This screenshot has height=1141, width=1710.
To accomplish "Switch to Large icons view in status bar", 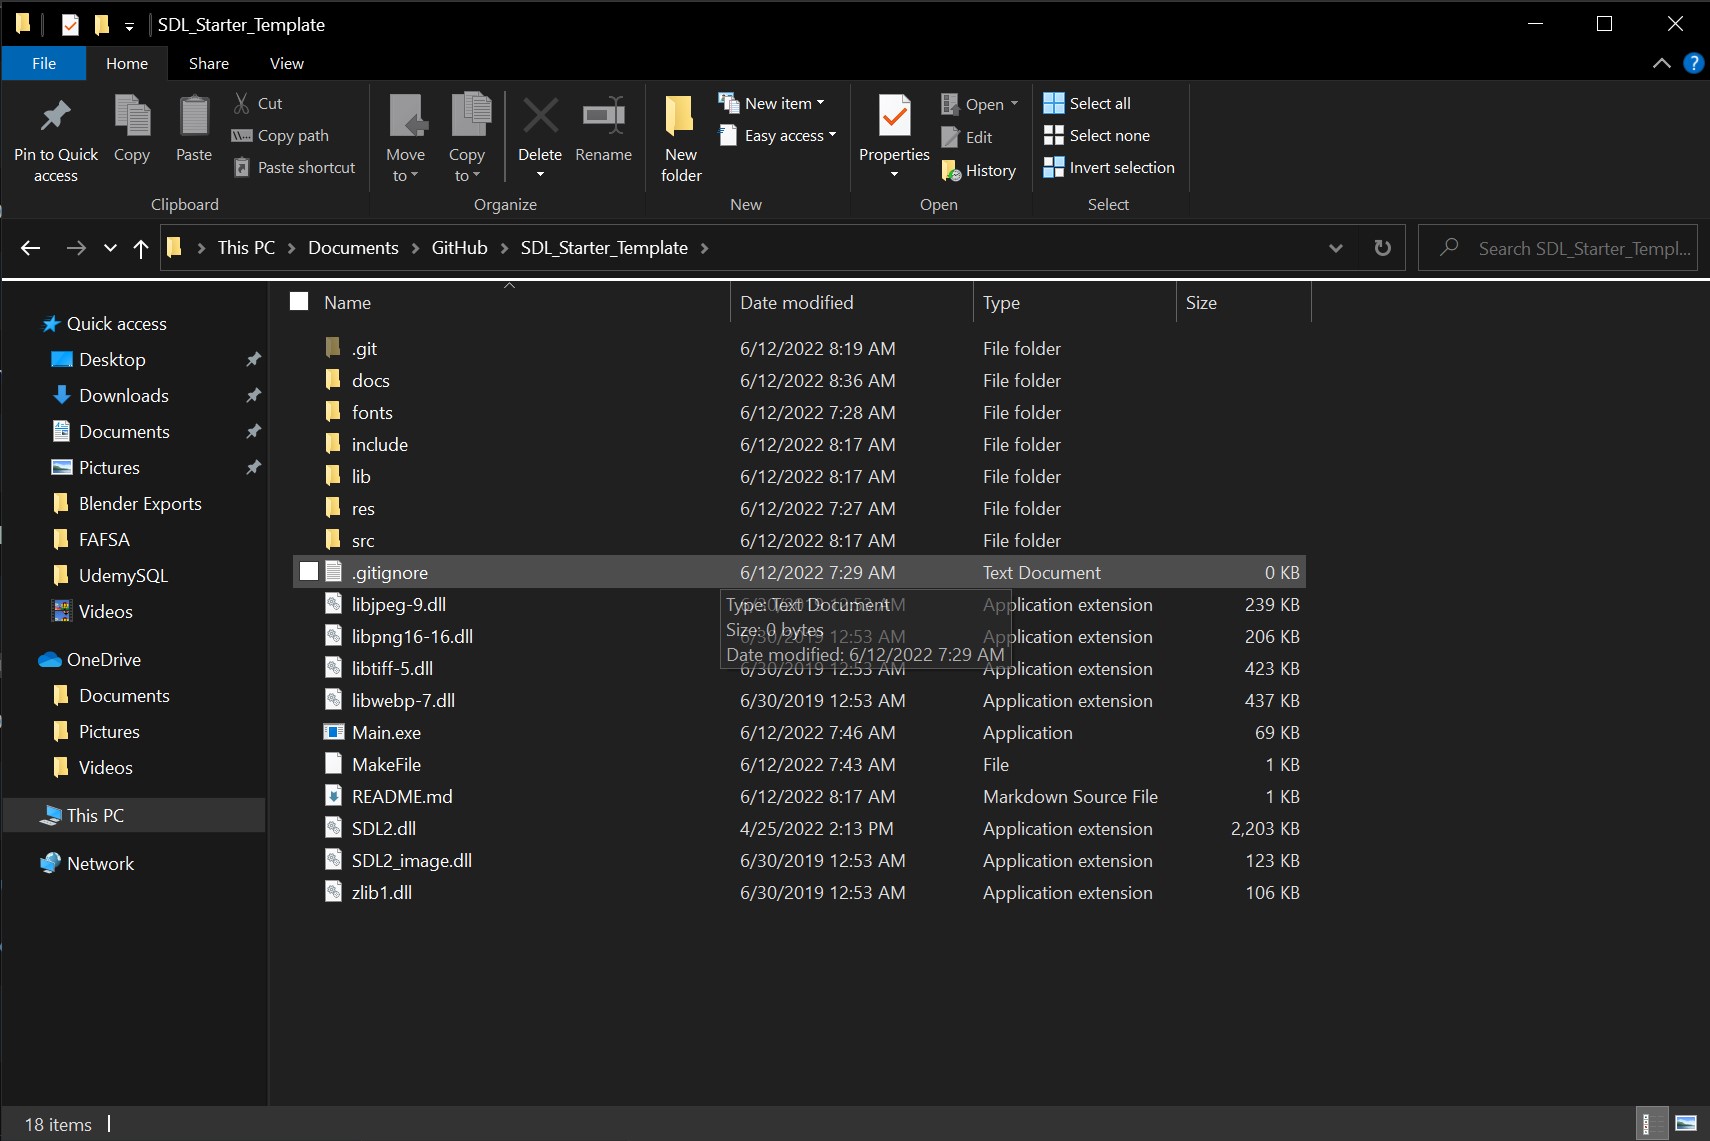I will (x=1685, y=1124).
